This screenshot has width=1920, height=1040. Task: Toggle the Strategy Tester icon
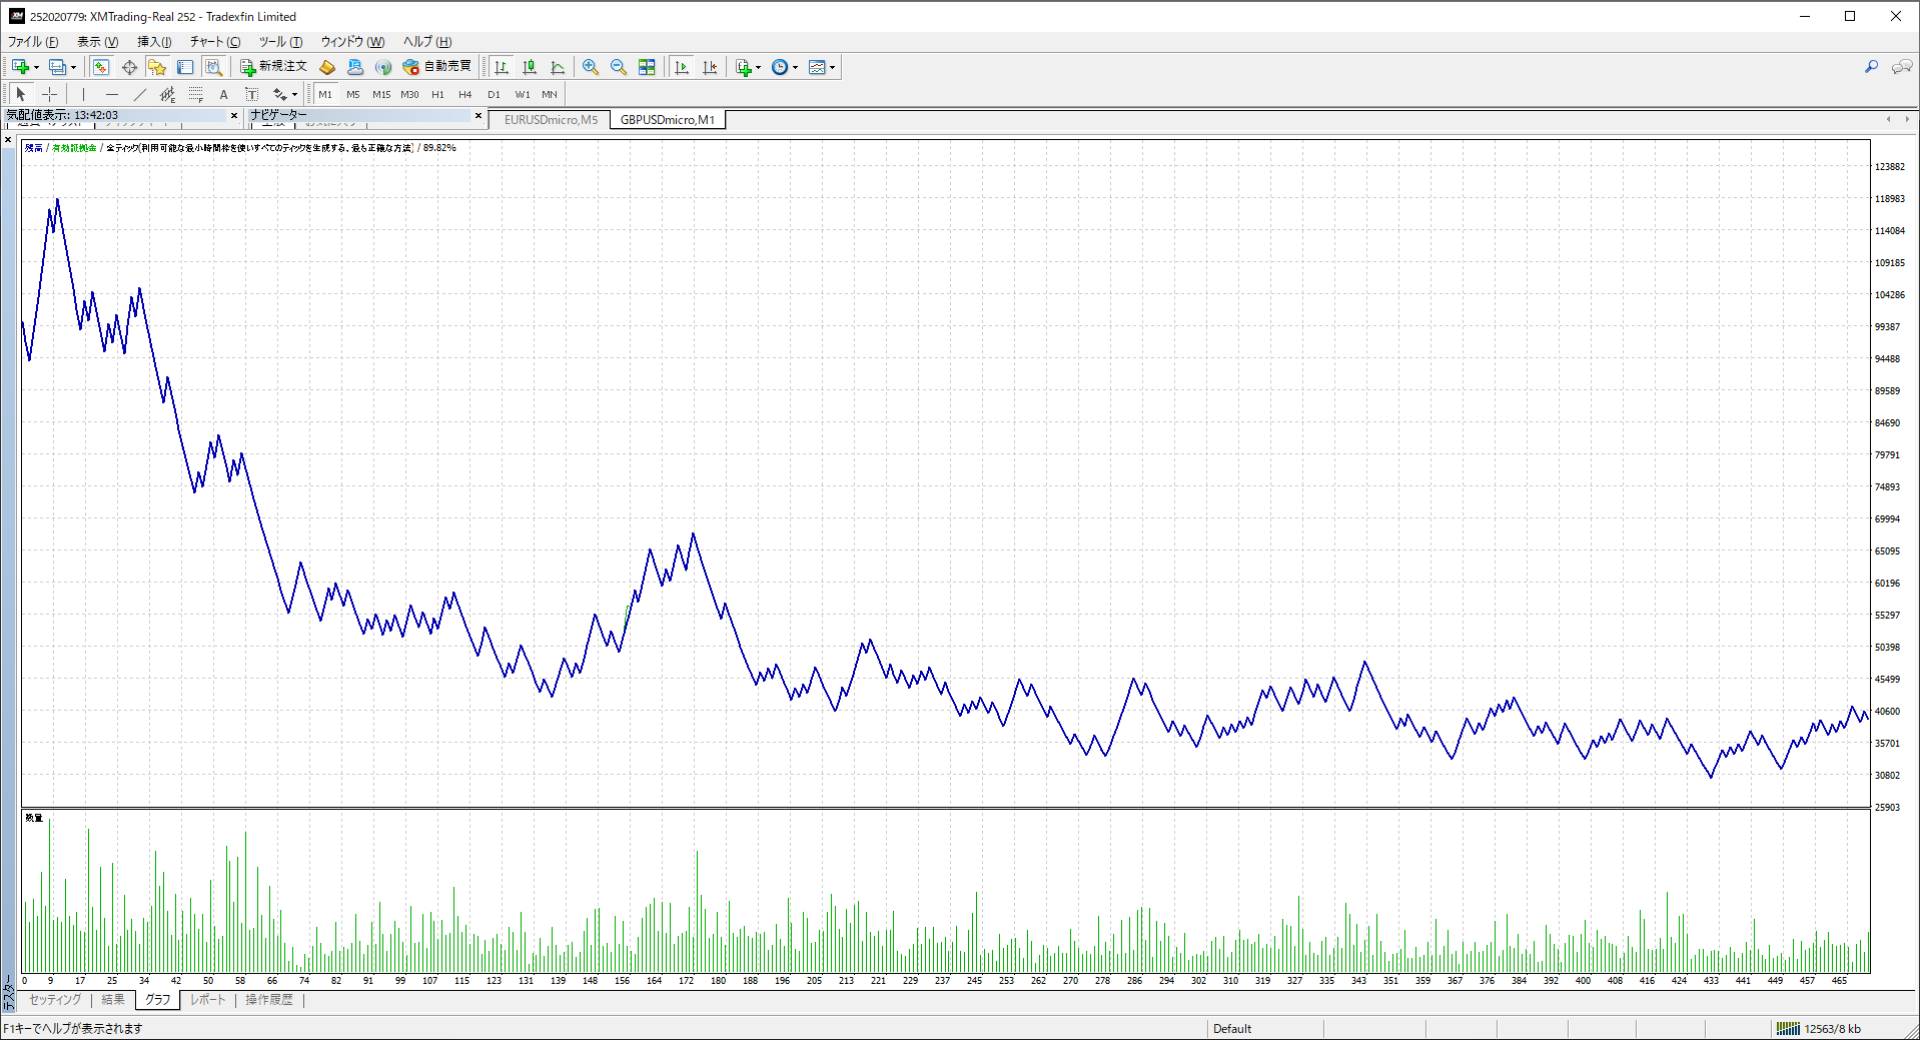click(213, 67)
